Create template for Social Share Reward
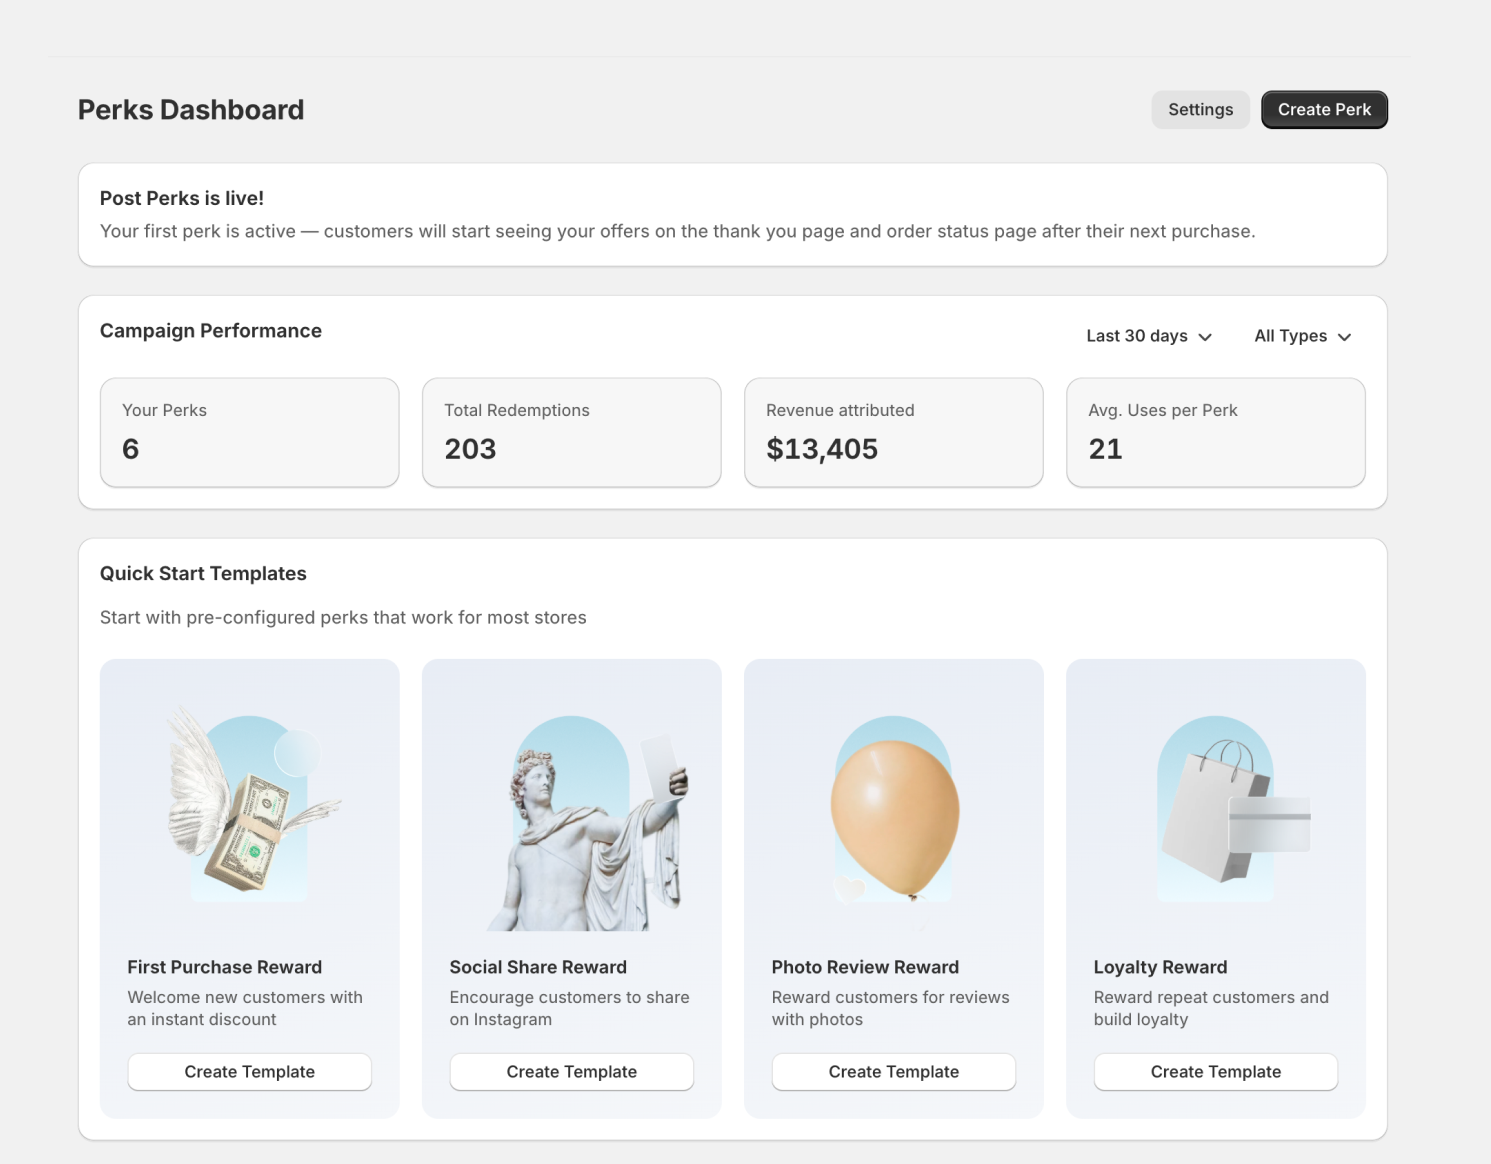Screen dimensions: 1491x1164 572,1072
